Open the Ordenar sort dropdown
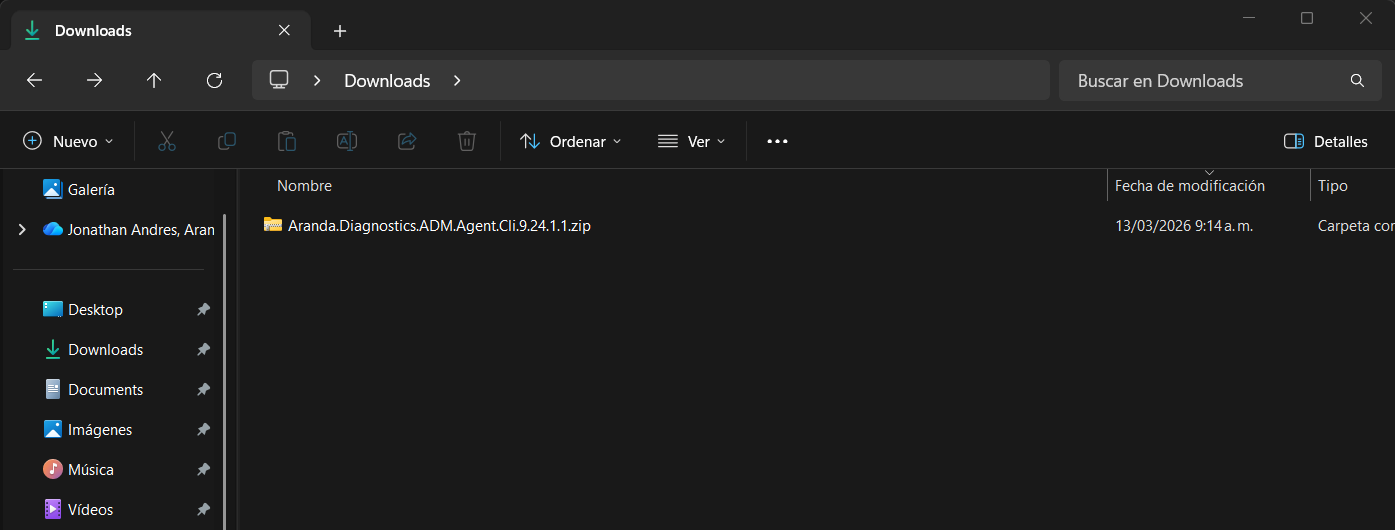 pyautogui.click(x=571, y=141)
